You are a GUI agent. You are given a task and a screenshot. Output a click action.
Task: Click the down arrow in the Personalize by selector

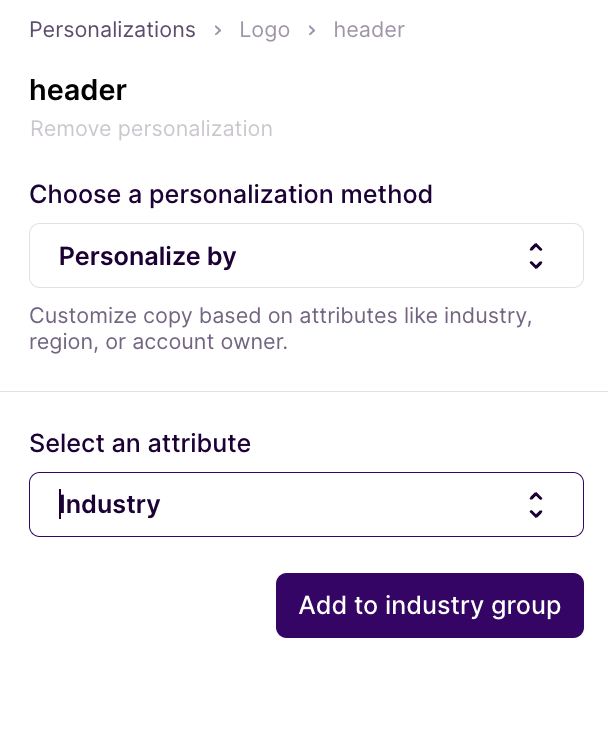[536, 265]
